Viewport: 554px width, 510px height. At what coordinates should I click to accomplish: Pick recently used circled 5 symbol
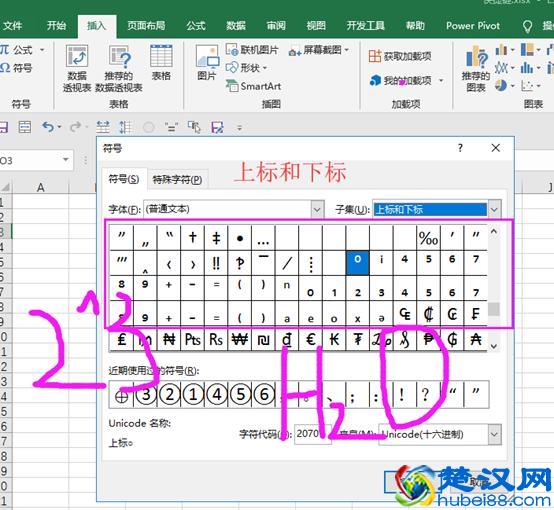click(x=241, y=394)
